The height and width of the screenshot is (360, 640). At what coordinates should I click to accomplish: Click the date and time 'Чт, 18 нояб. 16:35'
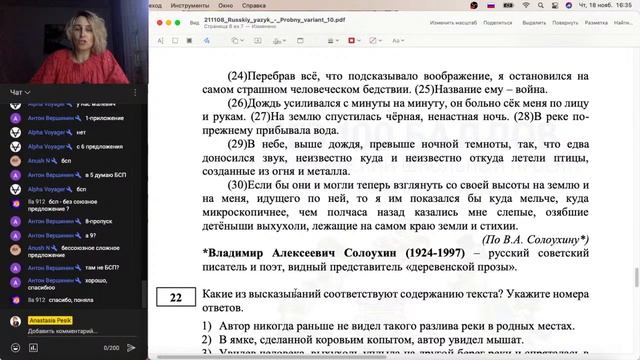[605, 6]
